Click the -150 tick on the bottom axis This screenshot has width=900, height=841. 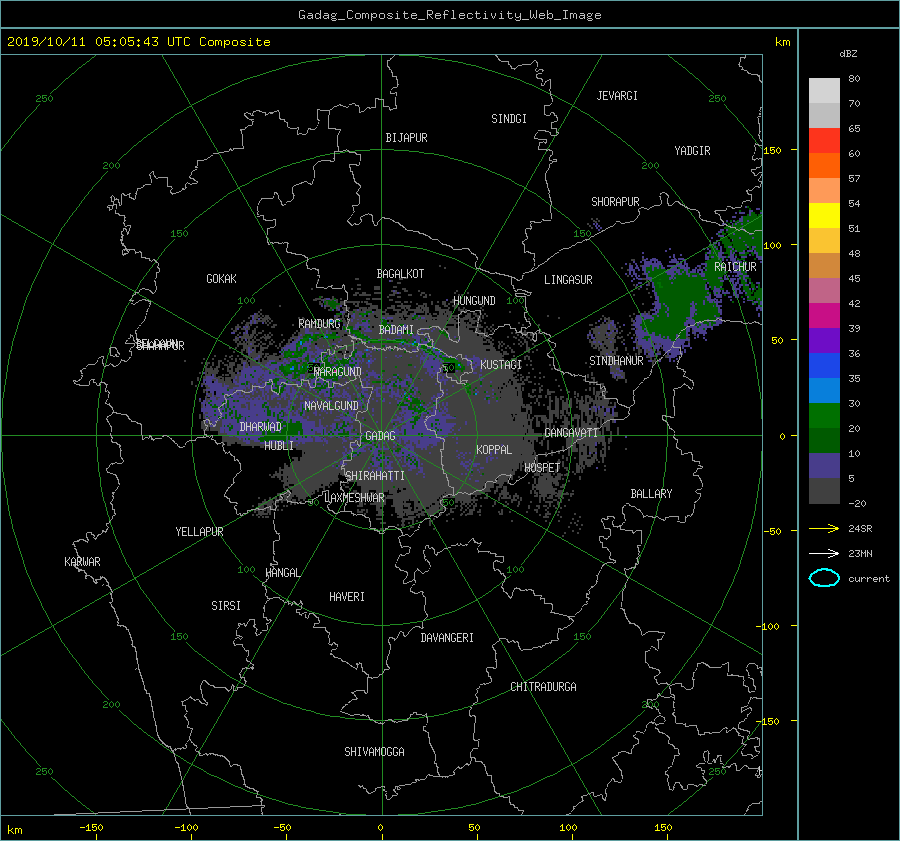pos(91,828)
